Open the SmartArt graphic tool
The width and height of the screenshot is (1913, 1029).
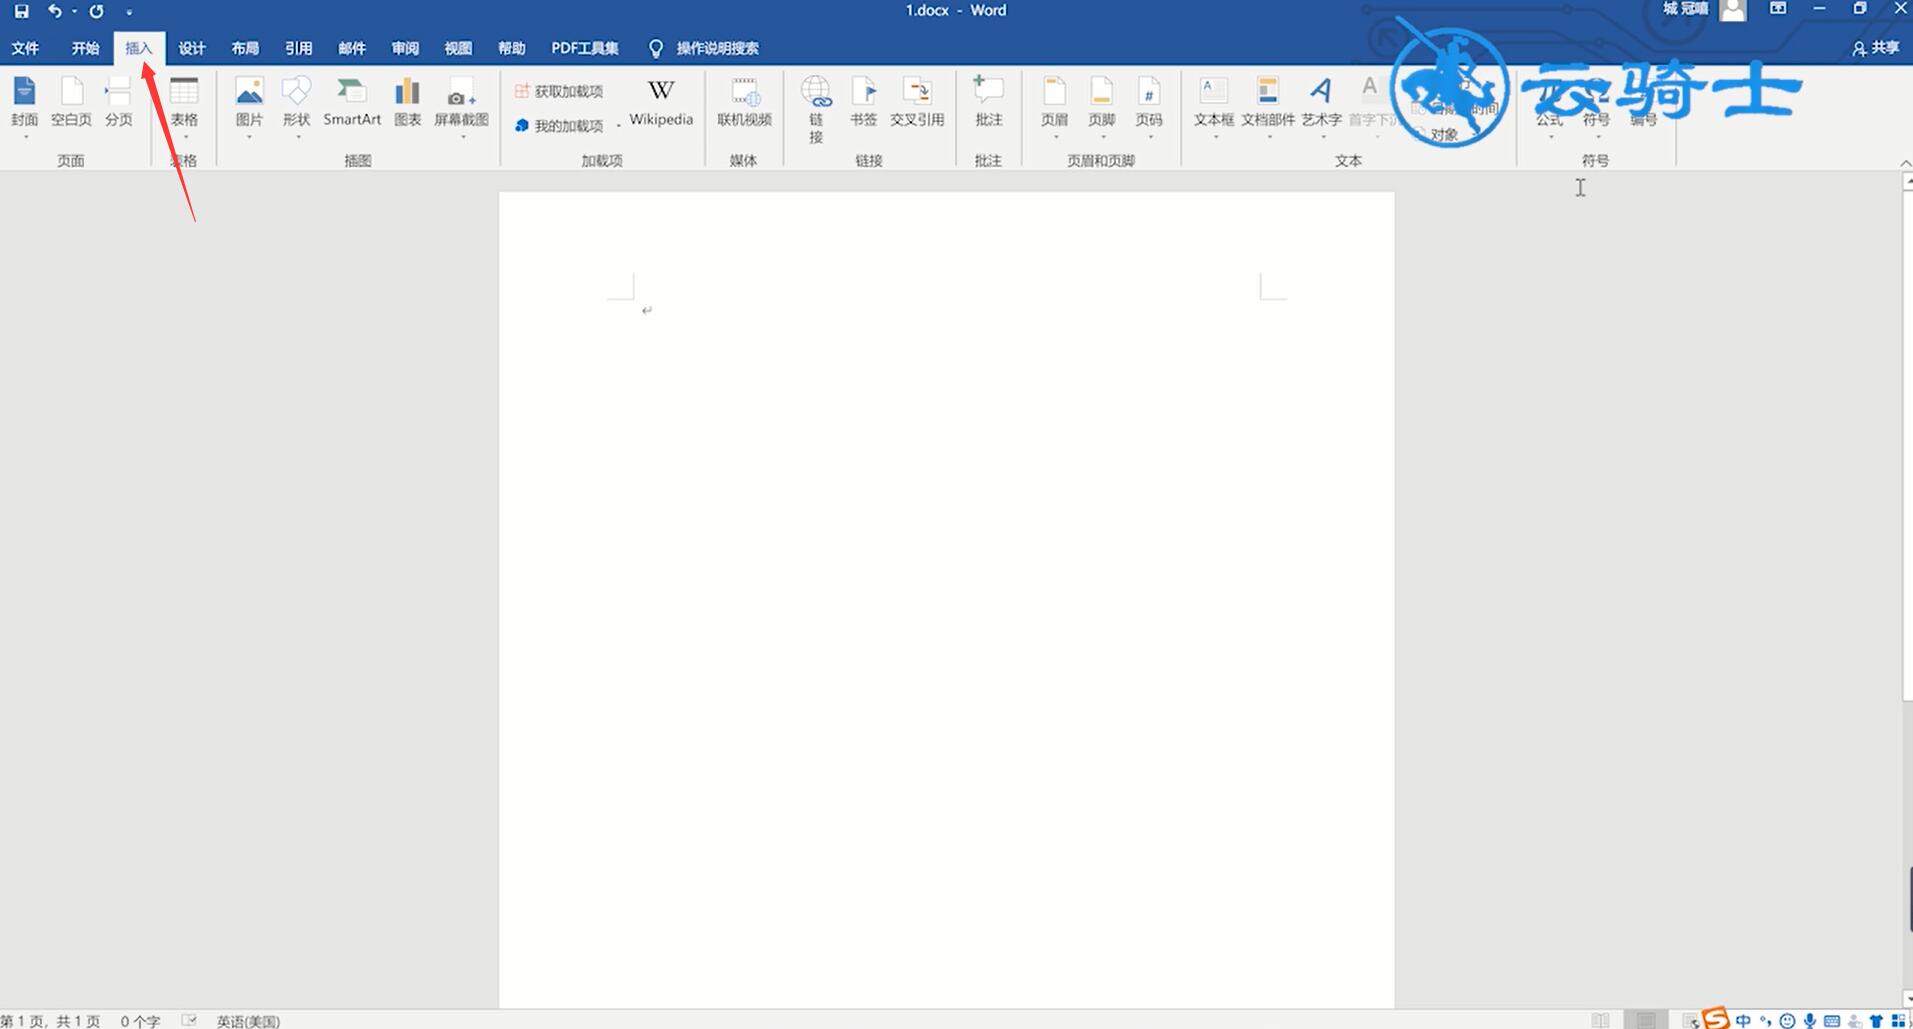352,102
